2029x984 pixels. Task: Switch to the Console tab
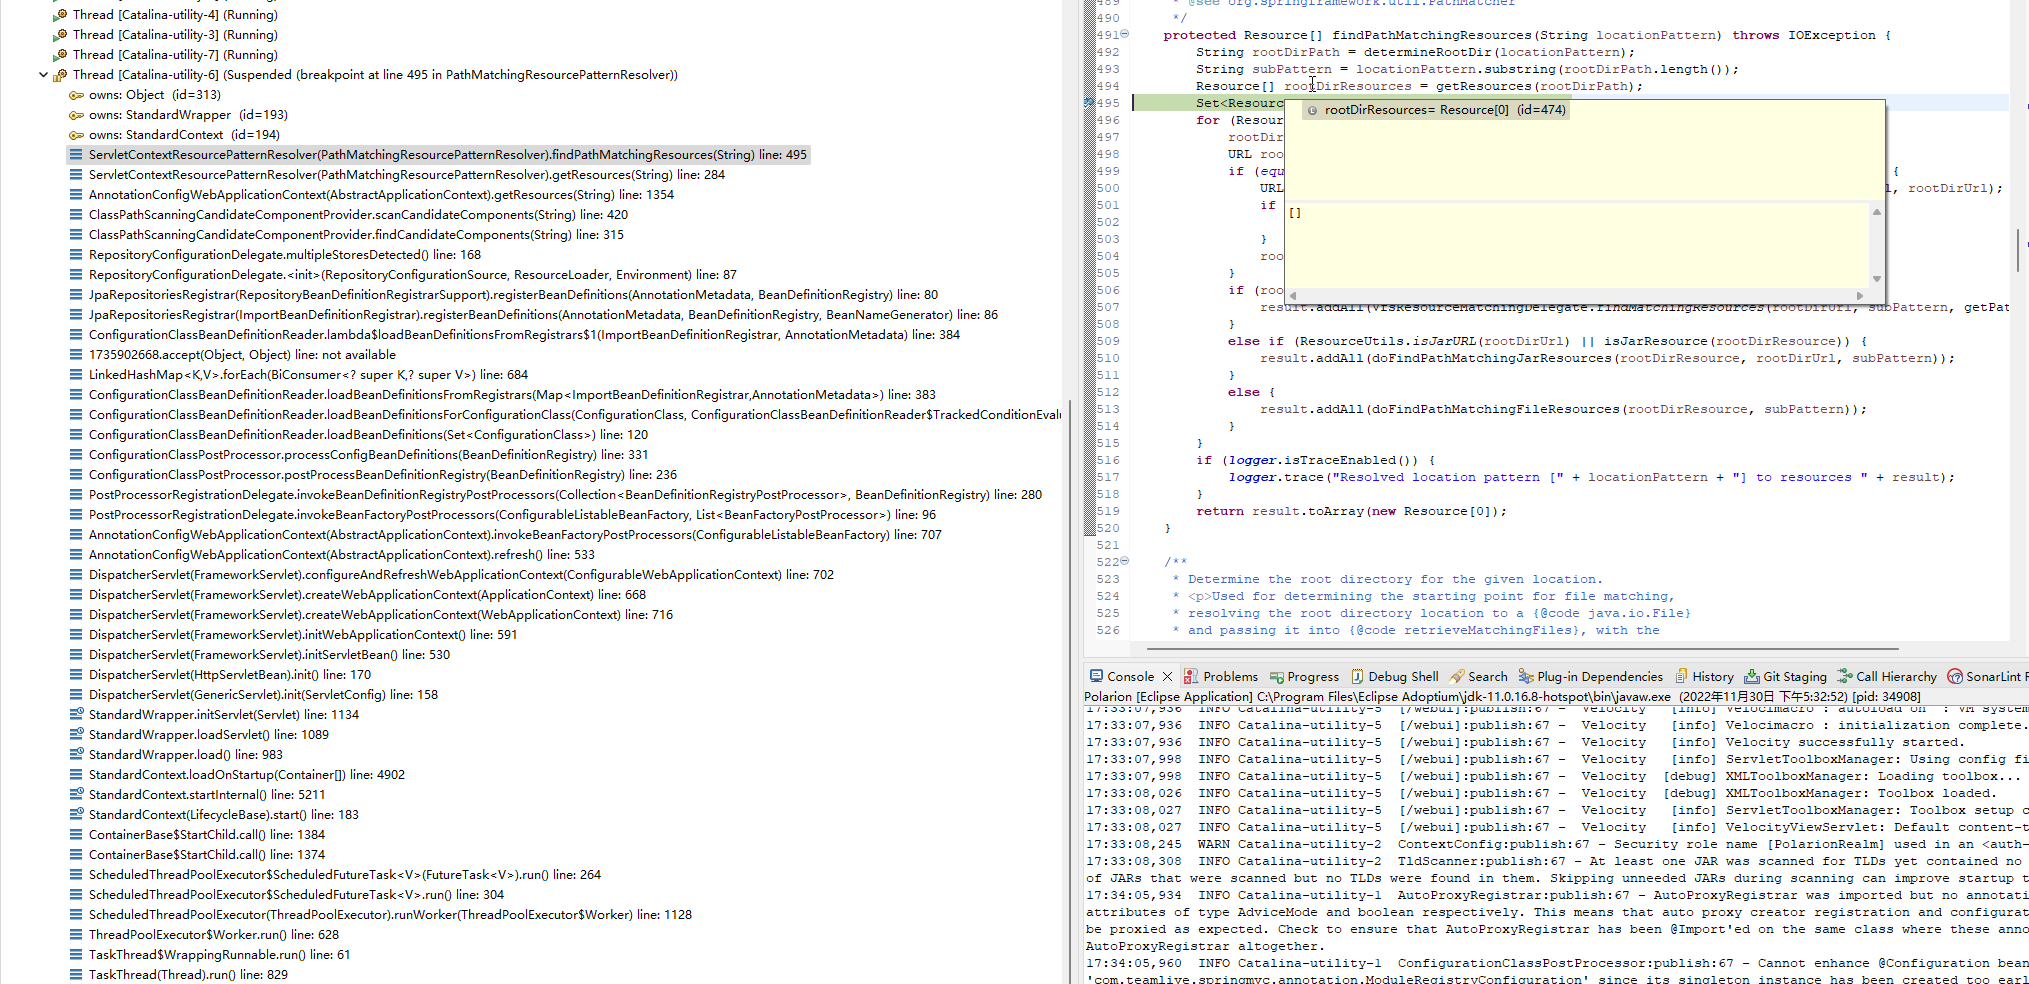(x=1130, y=676)
